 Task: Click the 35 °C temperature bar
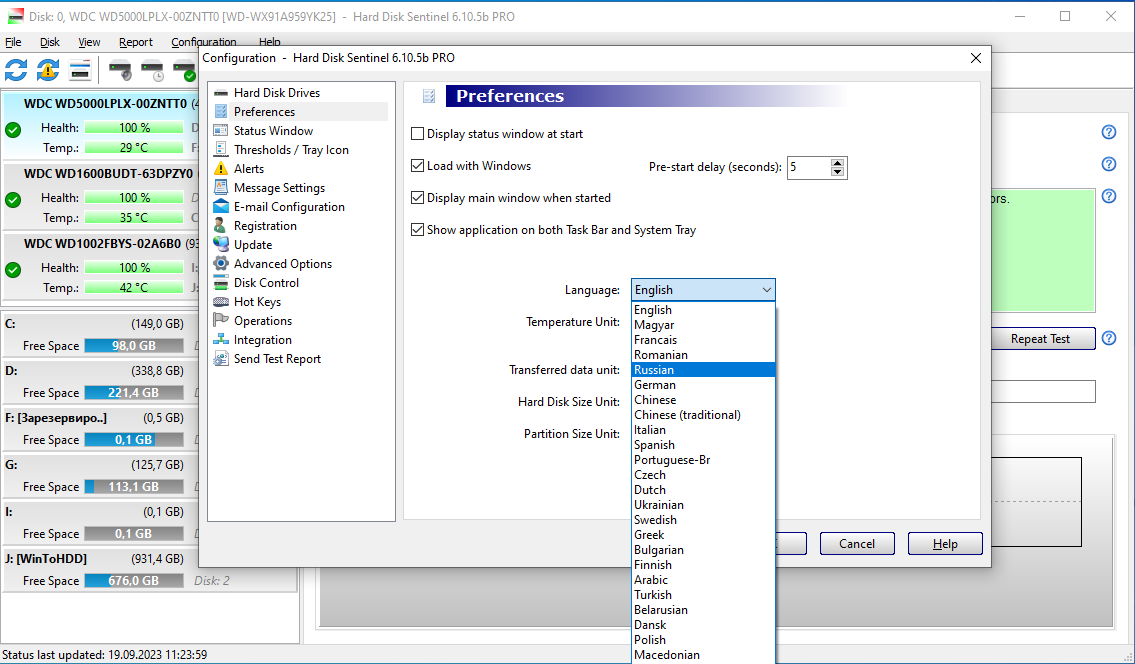134,217
